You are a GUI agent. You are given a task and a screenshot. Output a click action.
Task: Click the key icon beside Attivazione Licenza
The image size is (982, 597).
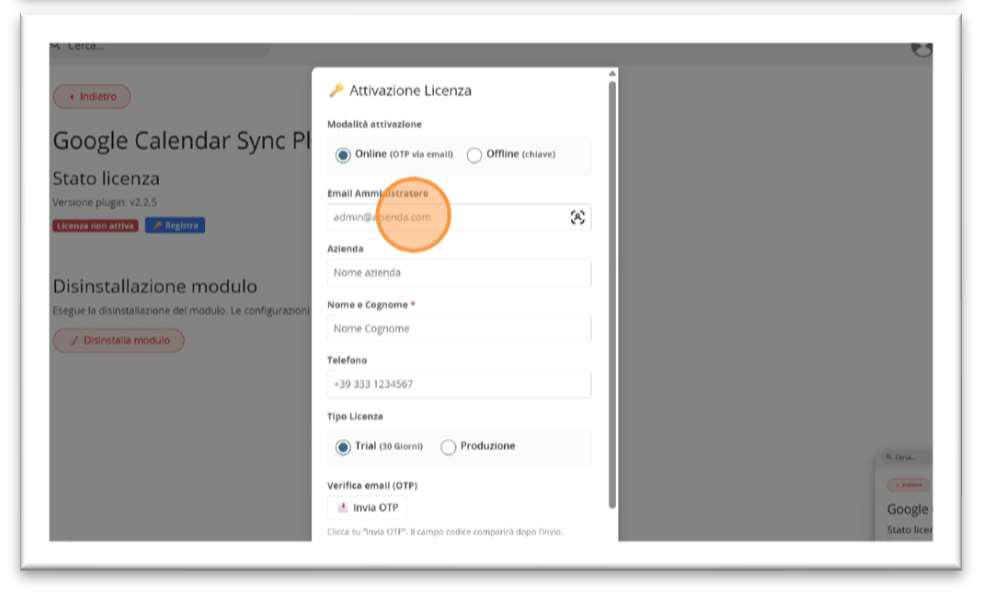[x=336, y=90]
